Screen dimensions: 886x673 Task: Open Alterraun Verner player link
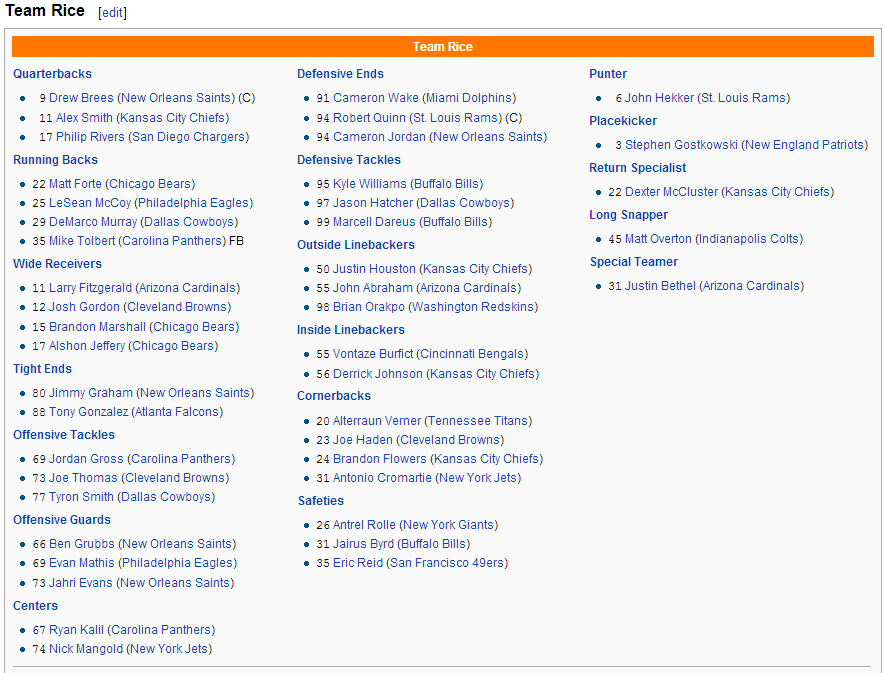coord(377,421)
